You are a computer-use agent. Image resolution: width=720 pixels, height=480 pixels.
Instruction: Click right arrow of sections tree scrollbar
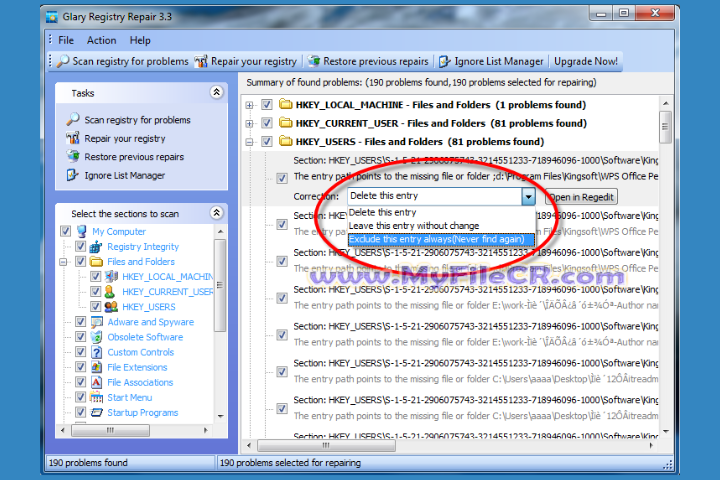point(206,430)
